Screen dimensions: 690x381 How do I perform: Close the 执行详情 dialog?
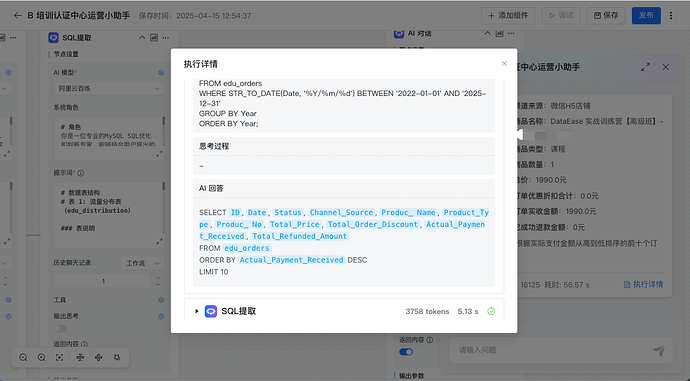(504, 63)
